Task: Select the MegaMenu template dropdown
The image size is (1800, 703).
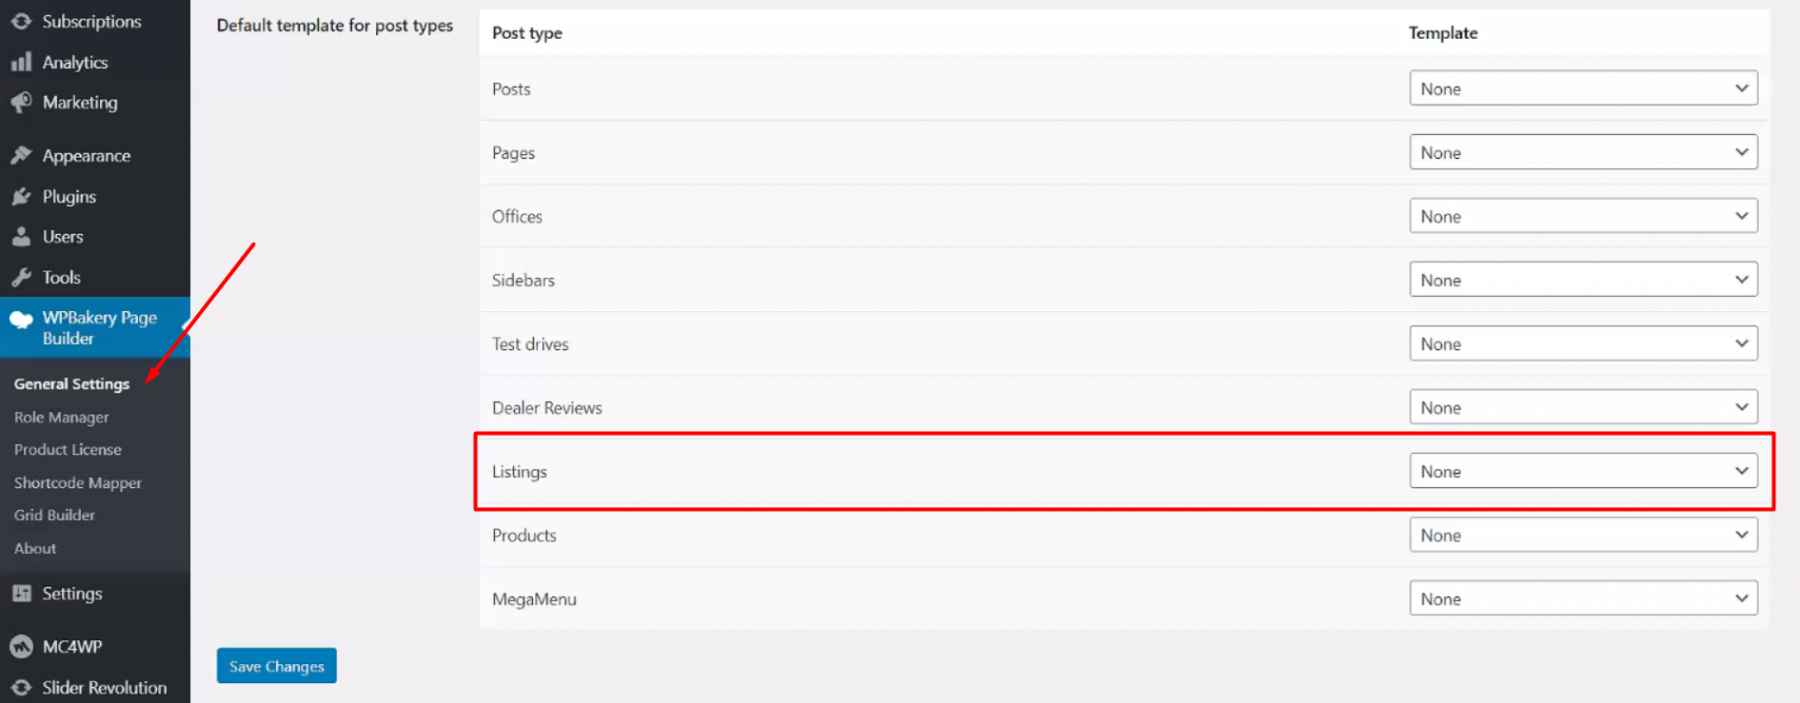Action: click(x=1582, y=599)
